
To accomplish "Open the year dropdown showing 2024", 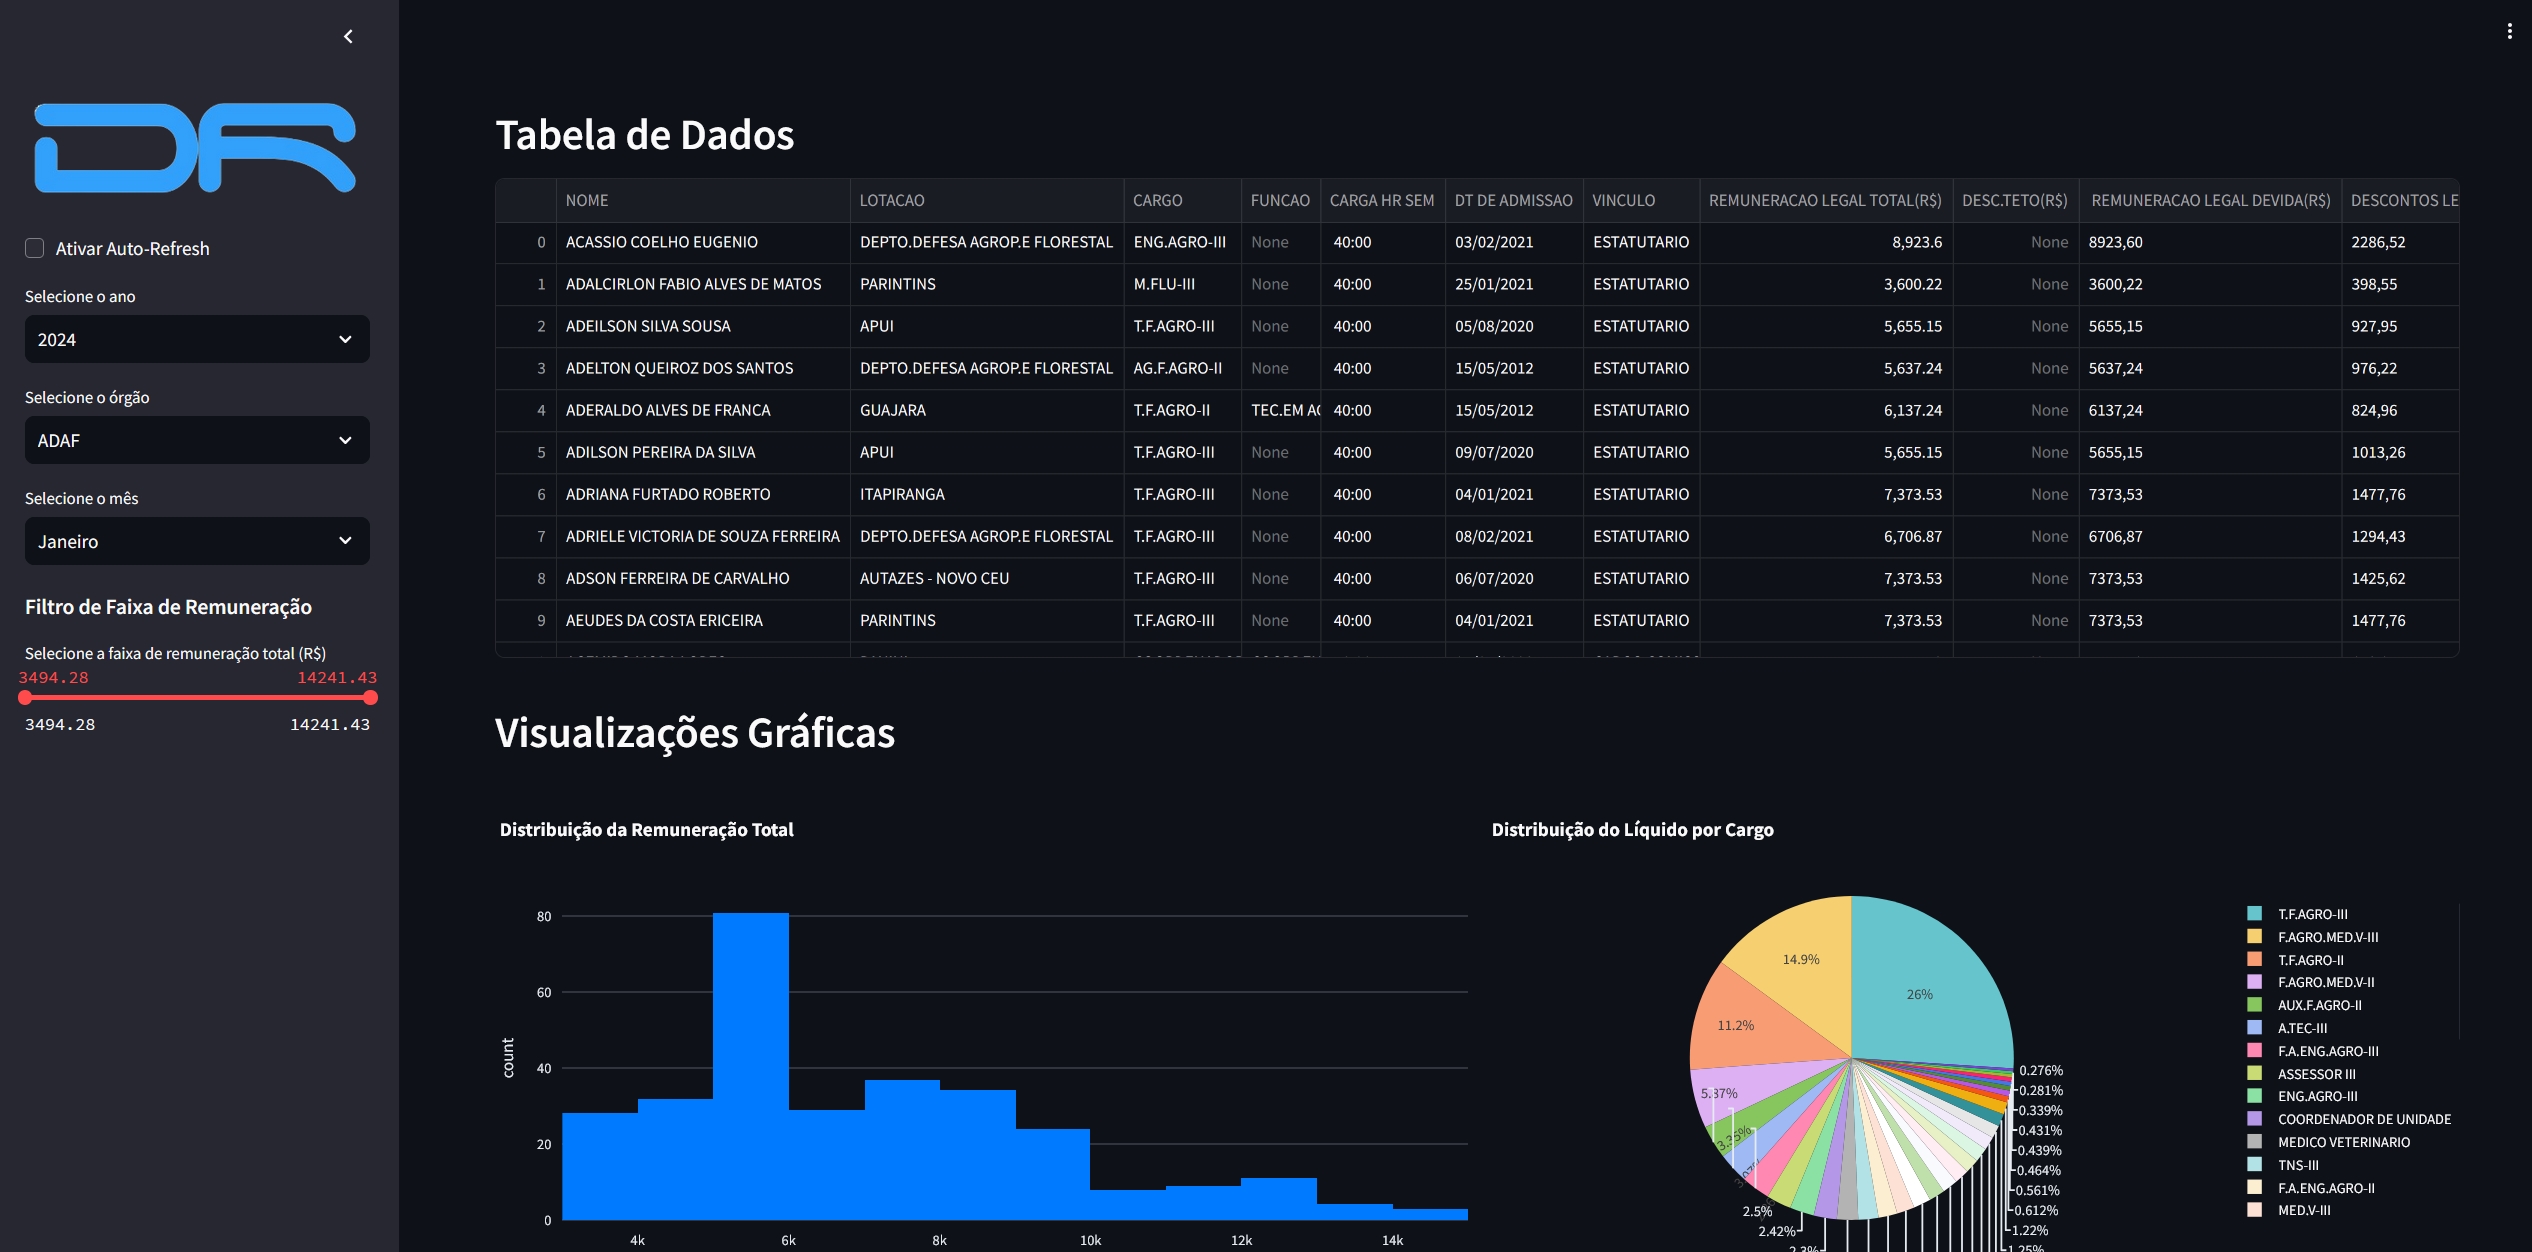I will tap(197, 339).
